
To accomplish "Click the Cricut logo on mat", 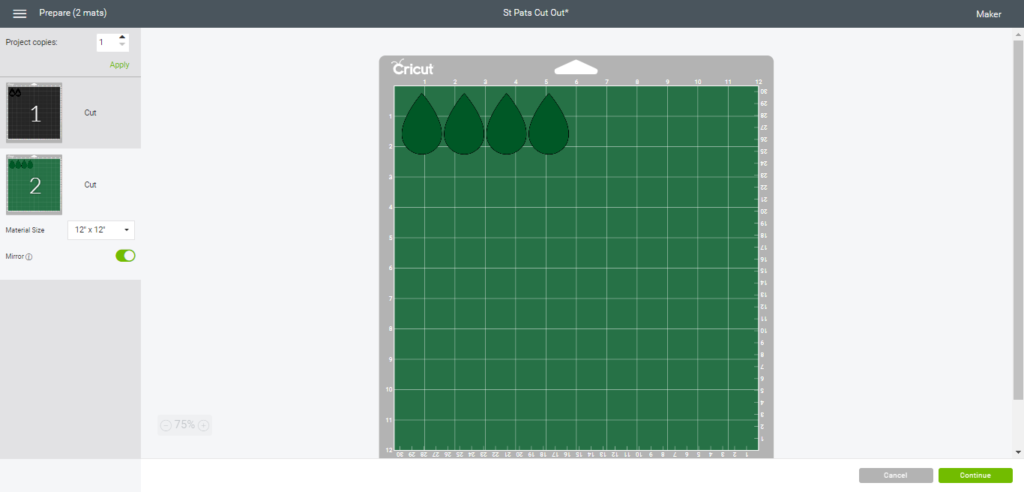I will click(412, 68).
